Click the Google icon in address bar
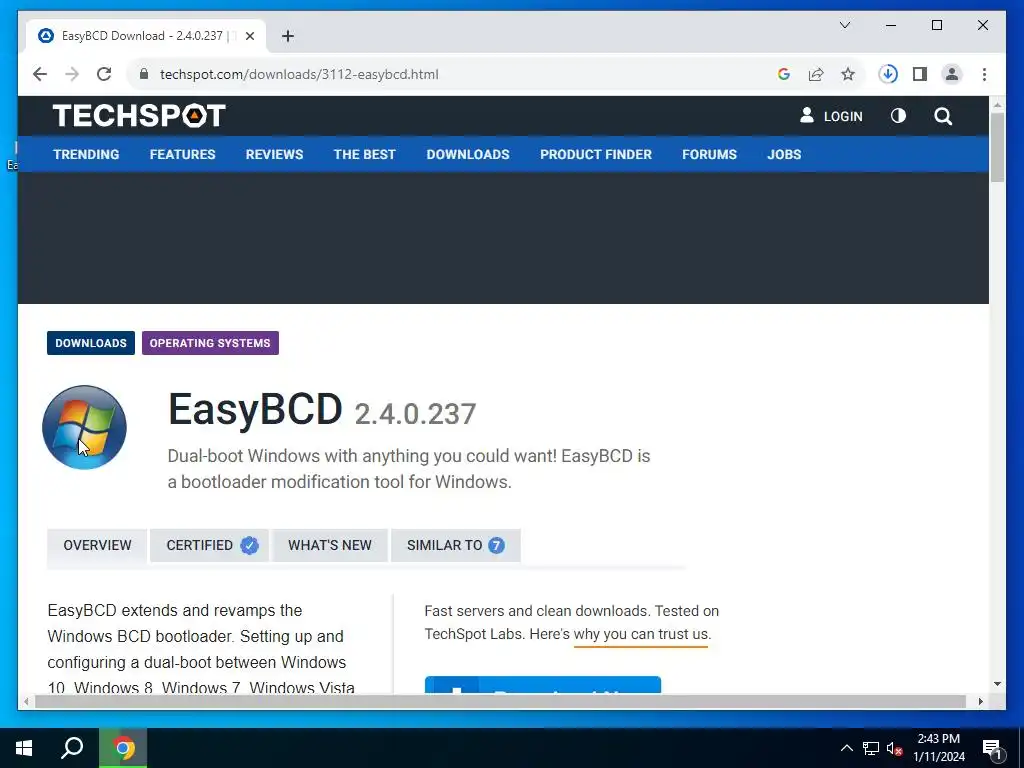 [x=784, y=74]
